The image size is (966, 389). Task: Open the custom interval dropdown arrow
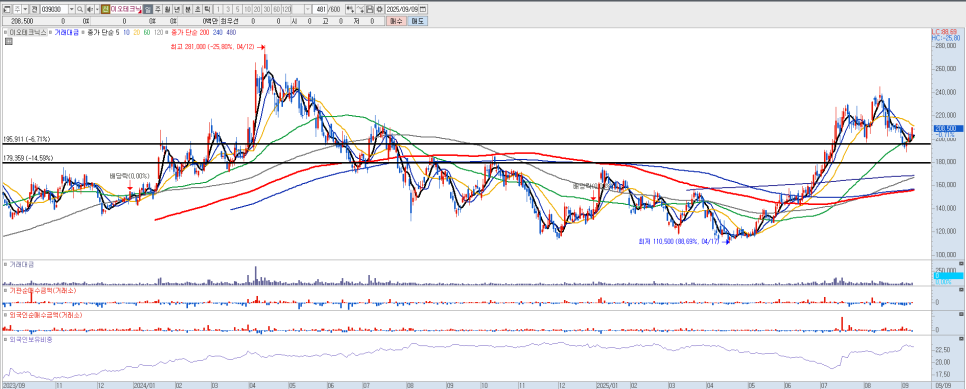pyautogui.click(x=308, y=9)
